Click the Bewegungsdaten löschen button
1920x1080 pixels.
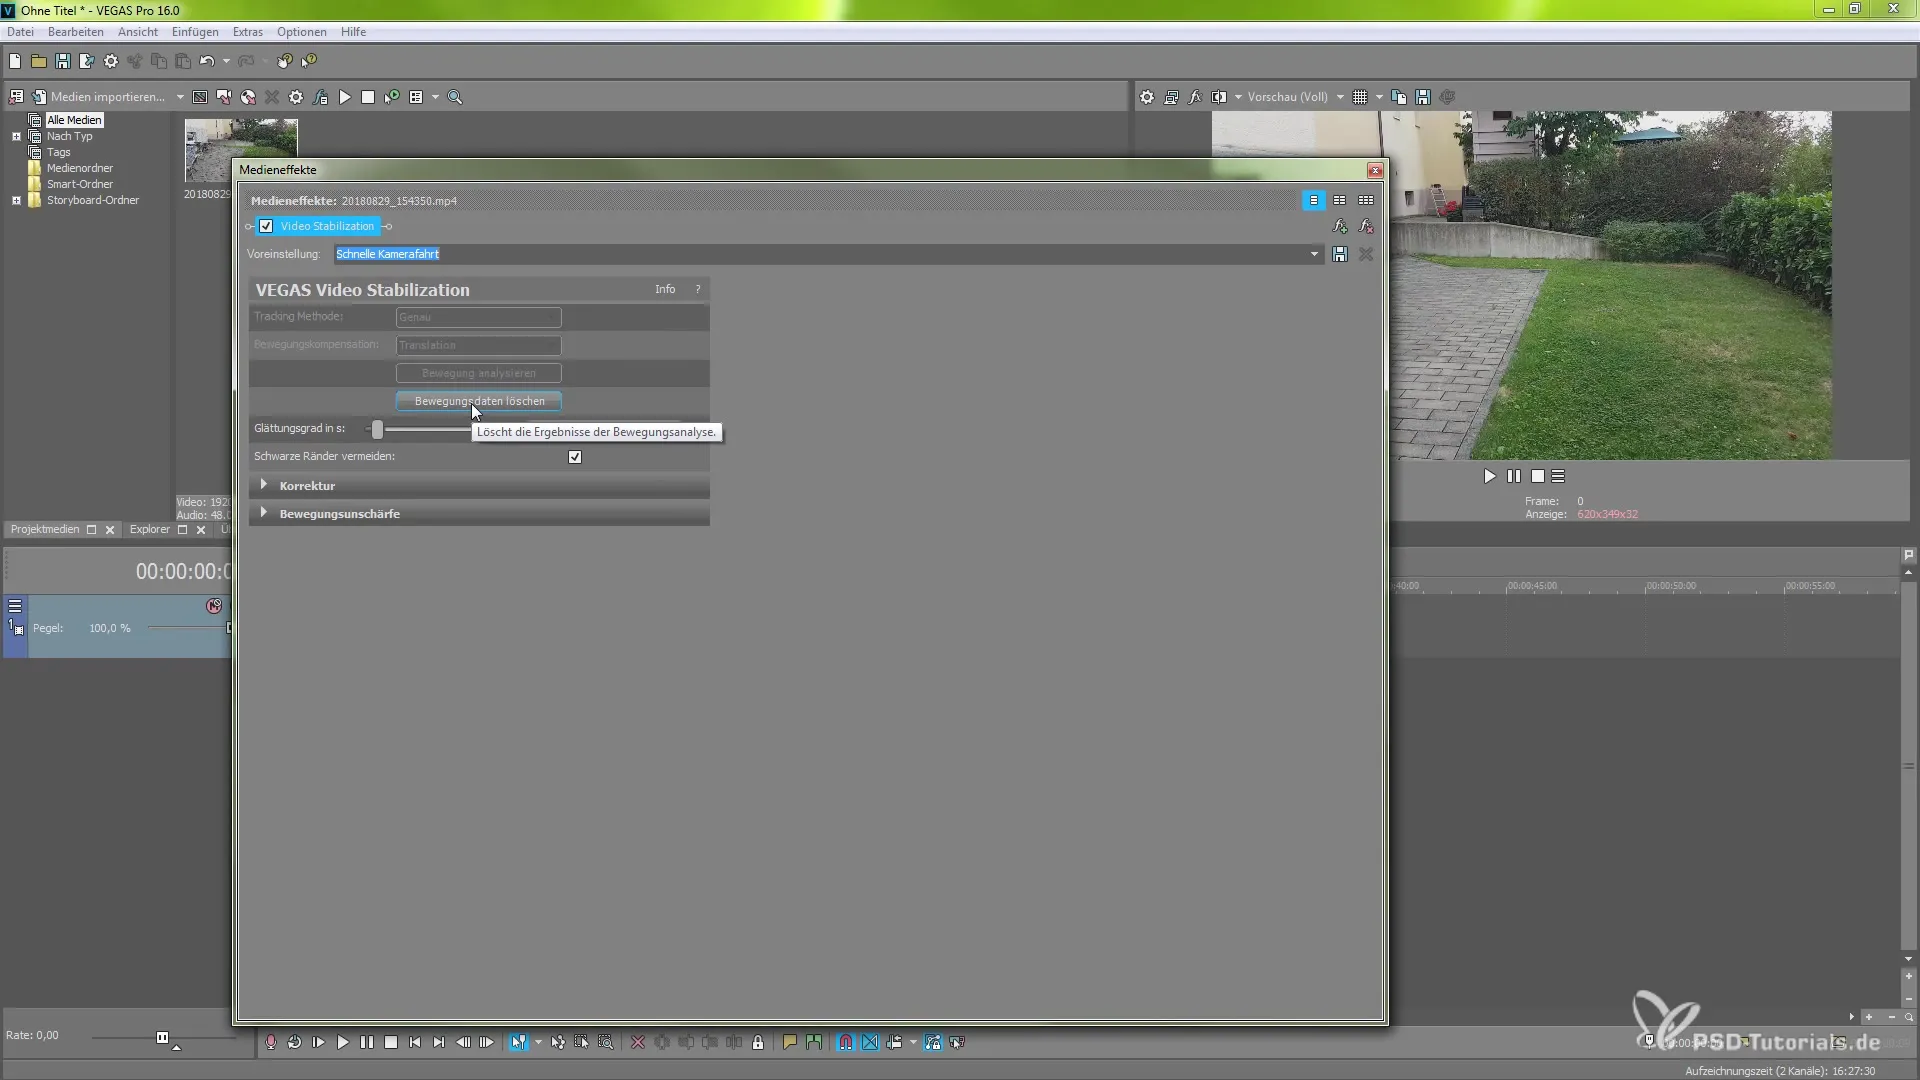(x=479, y=401)
